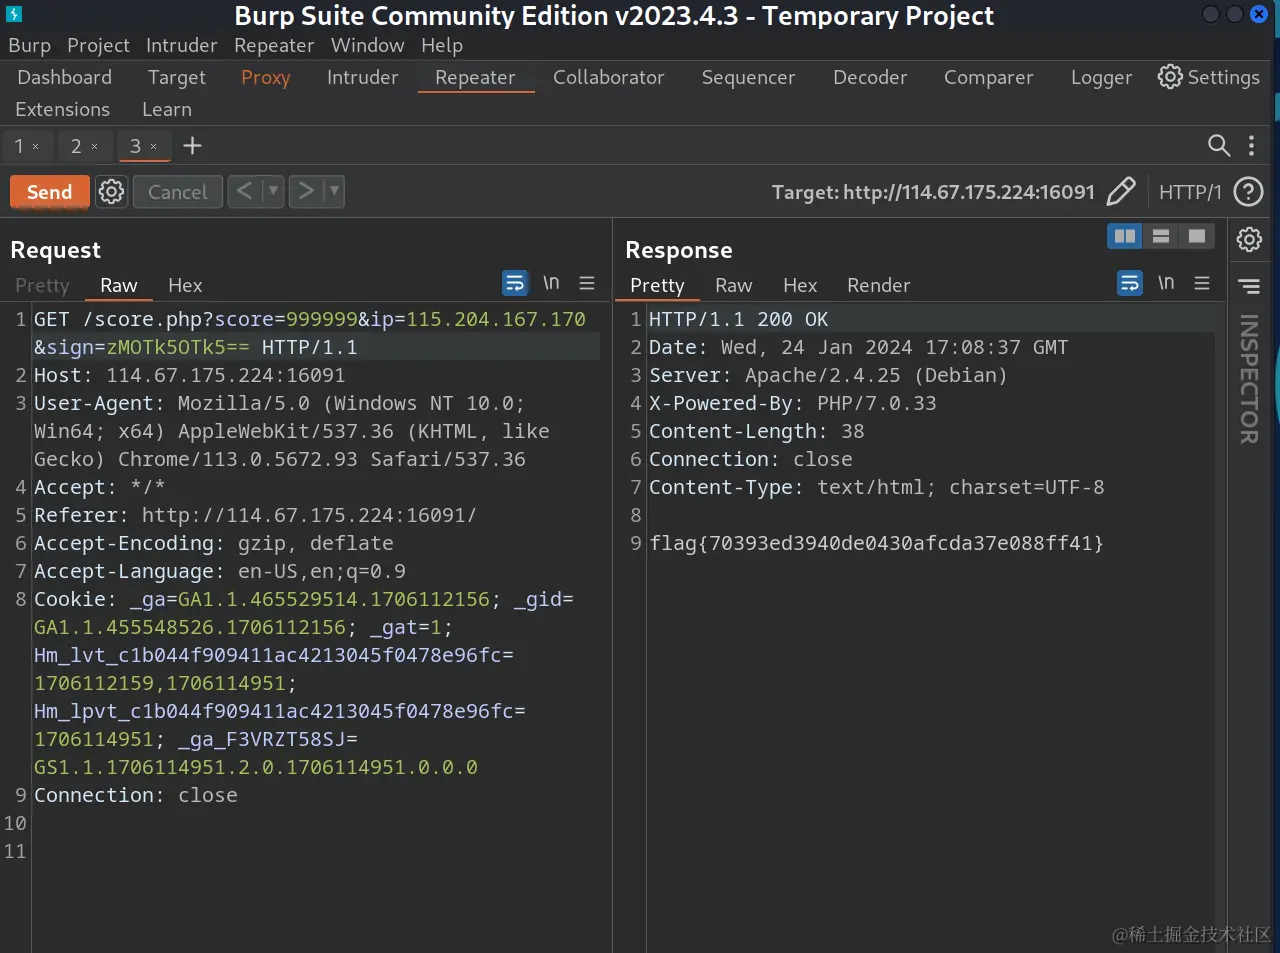Screen dimensions: 1280x953
Task: Select top-bottom split layout view
Action: 1161,236
